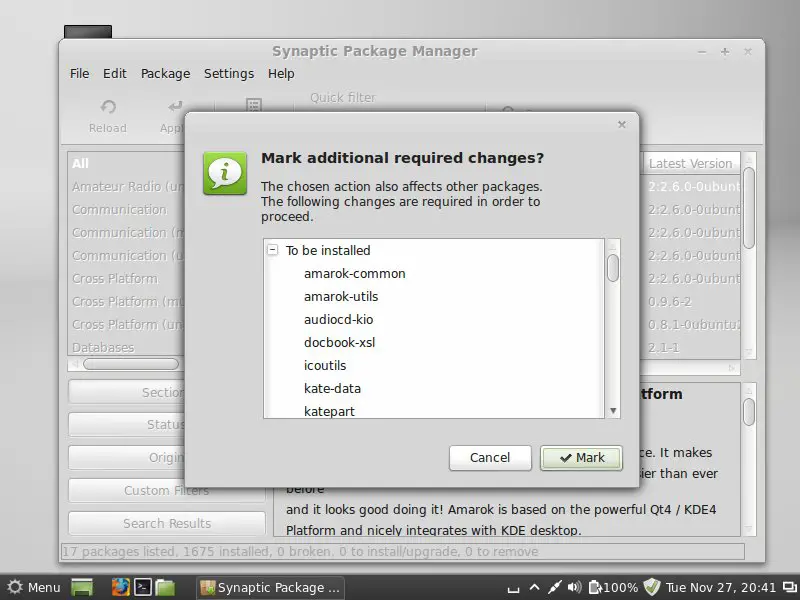
Task: Select docbook-xsl in the list
Action: (339, 342)
